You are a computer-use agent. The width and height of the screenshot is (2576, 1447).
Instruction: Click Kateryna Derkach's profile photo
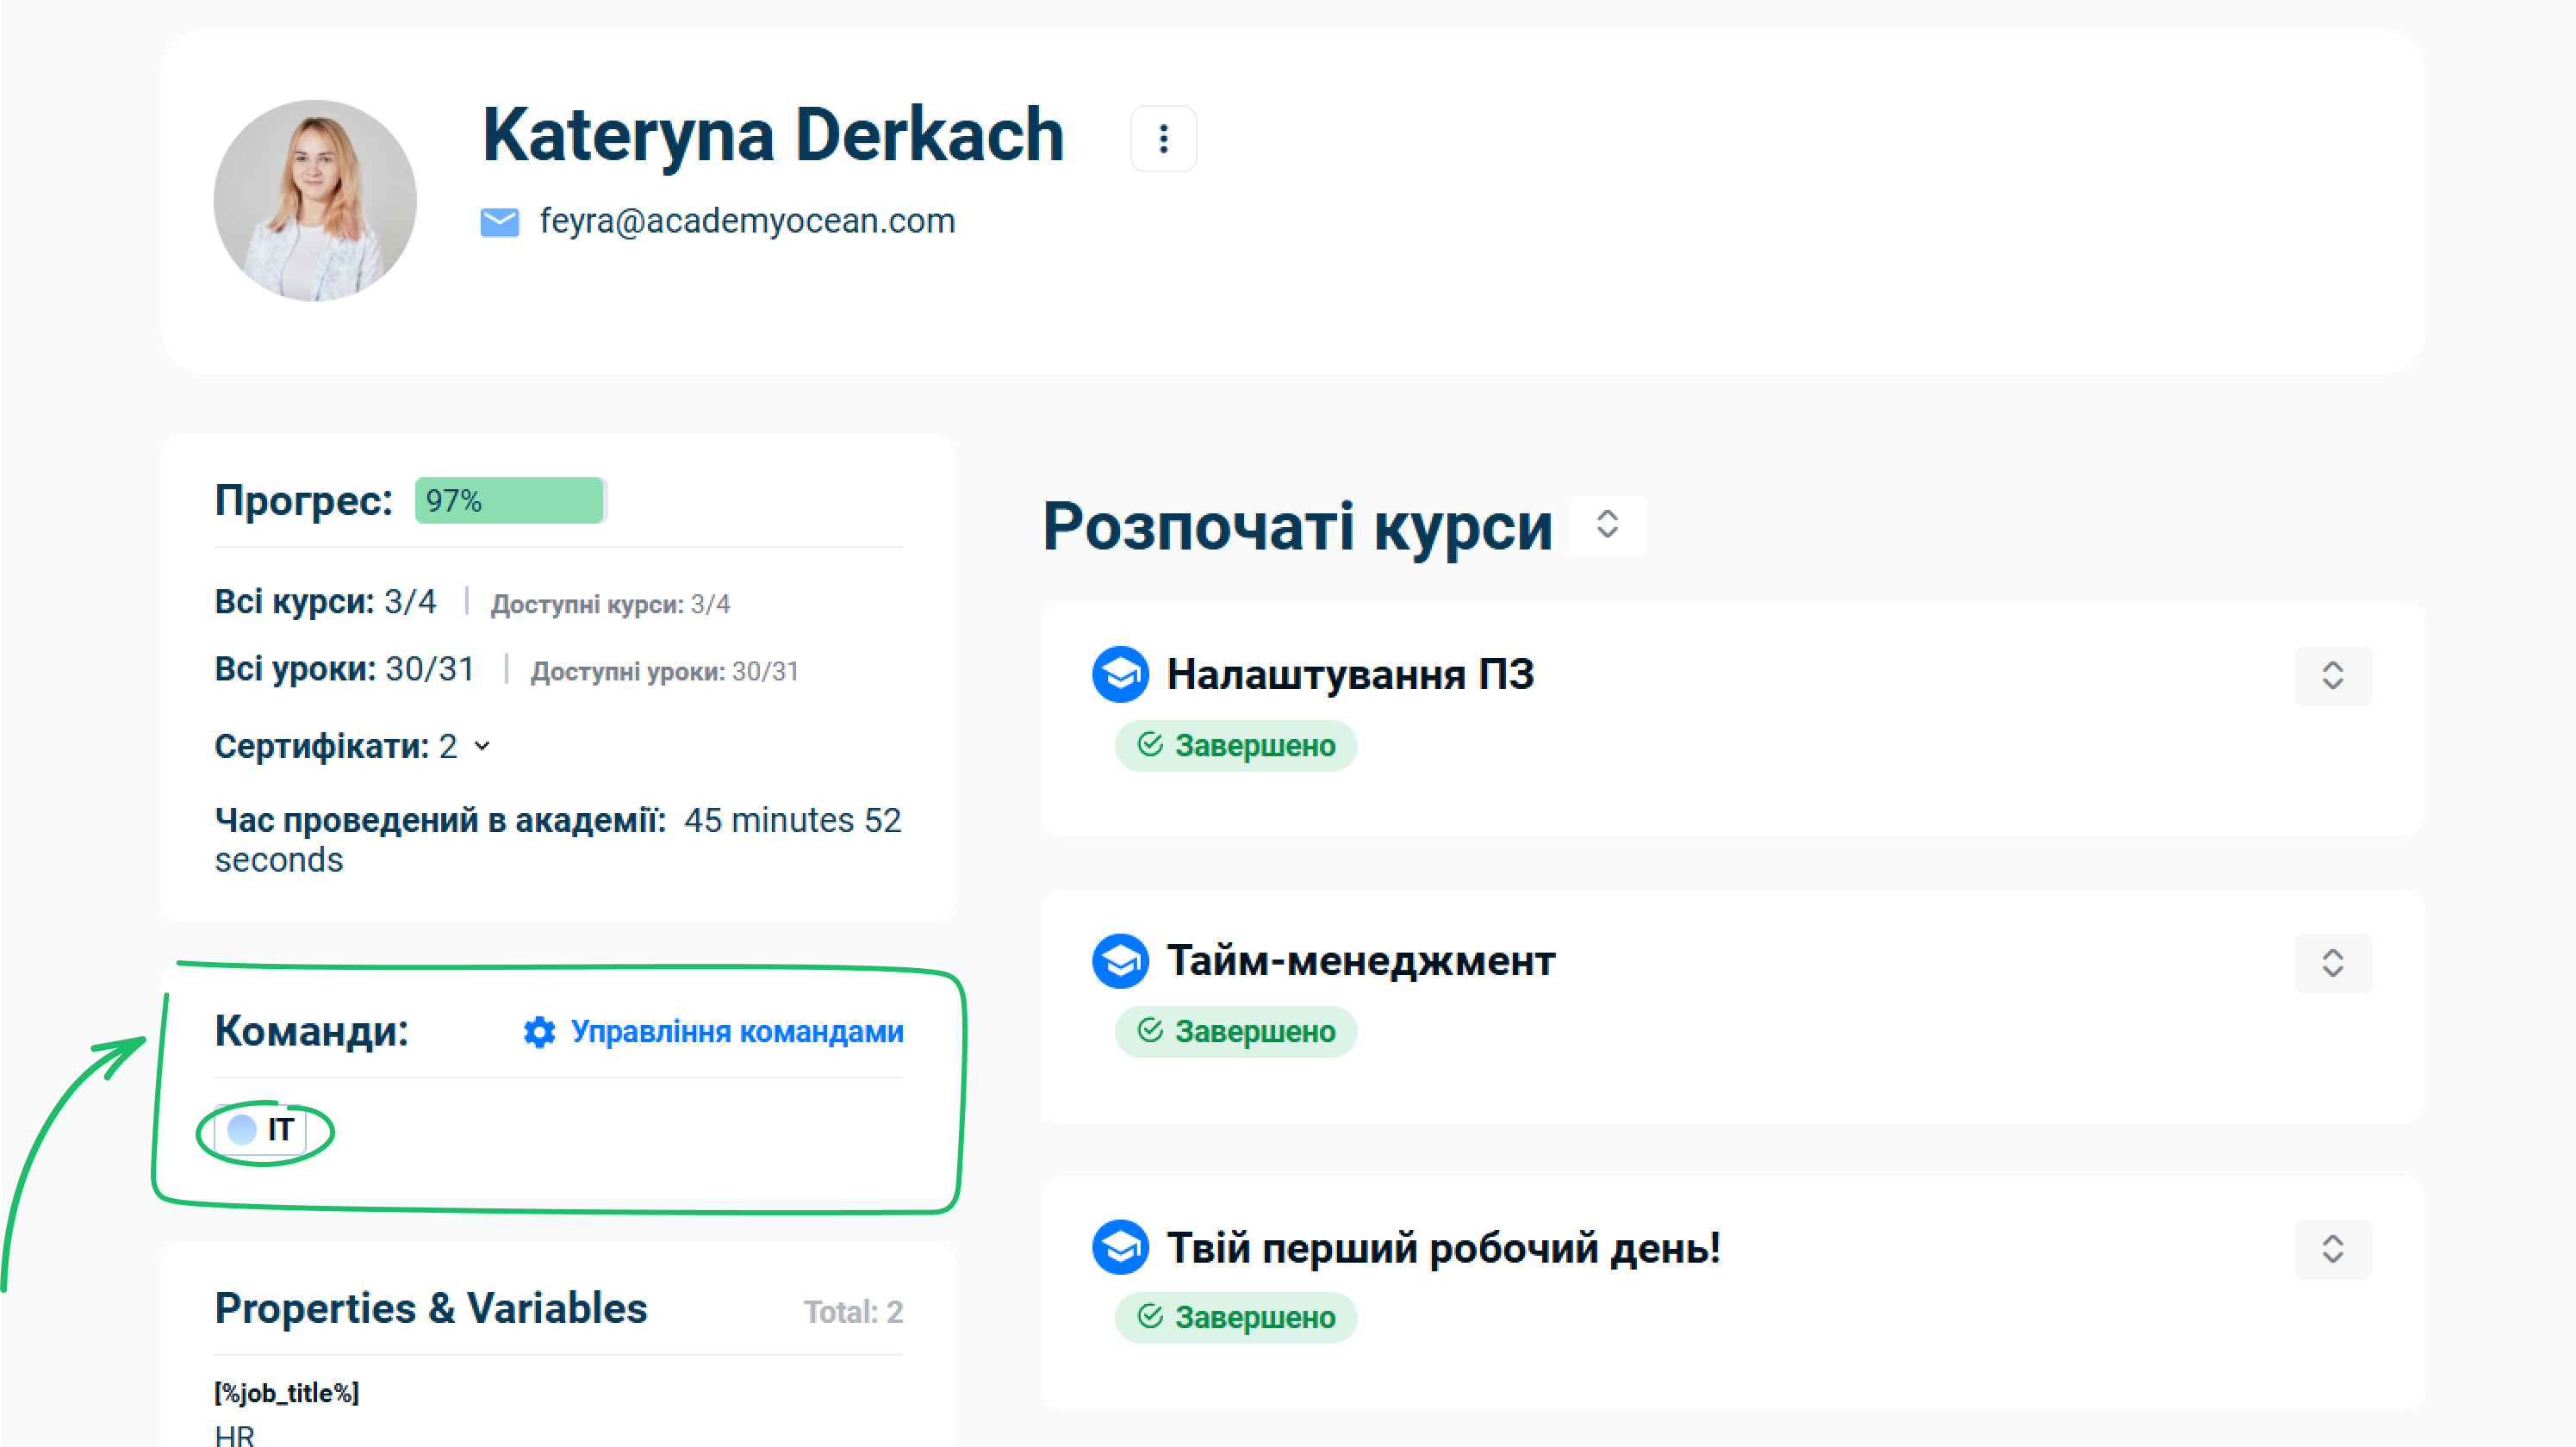click(315, 200)
